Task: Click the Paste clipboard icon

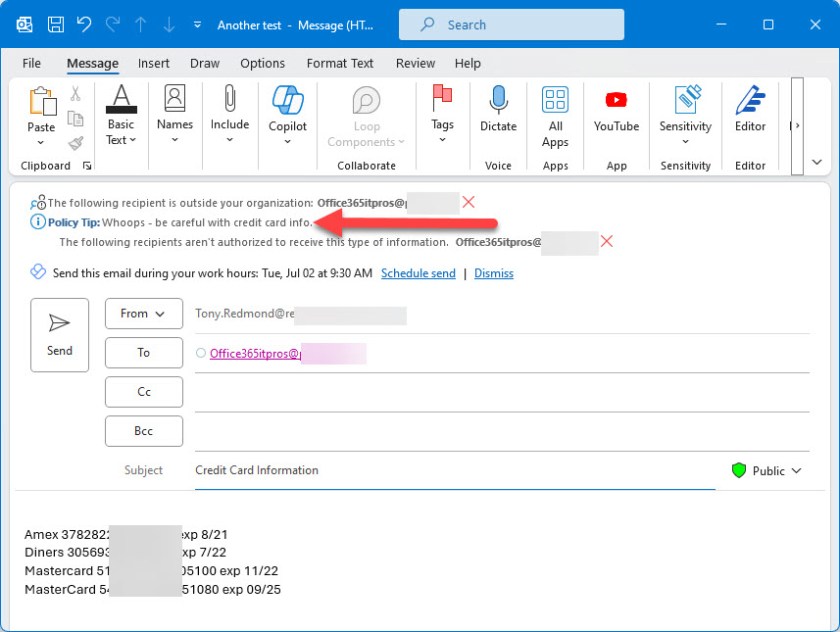Action: [x=42, y=101]
